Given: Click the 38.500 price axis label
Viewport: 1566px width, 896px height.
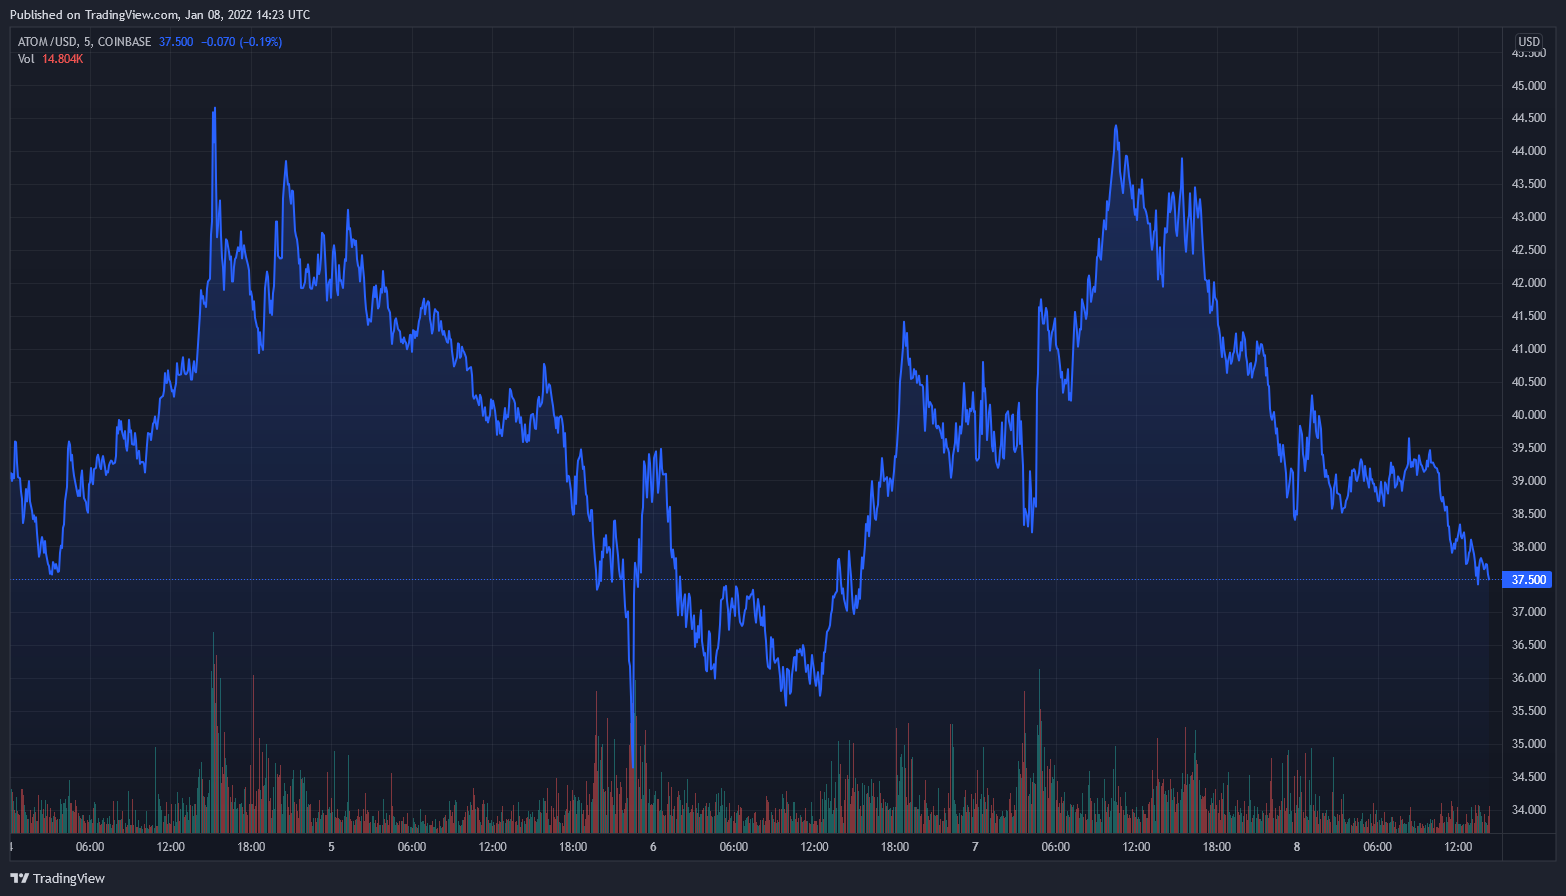Looking at the screenshot, I should pos(1529,514).
